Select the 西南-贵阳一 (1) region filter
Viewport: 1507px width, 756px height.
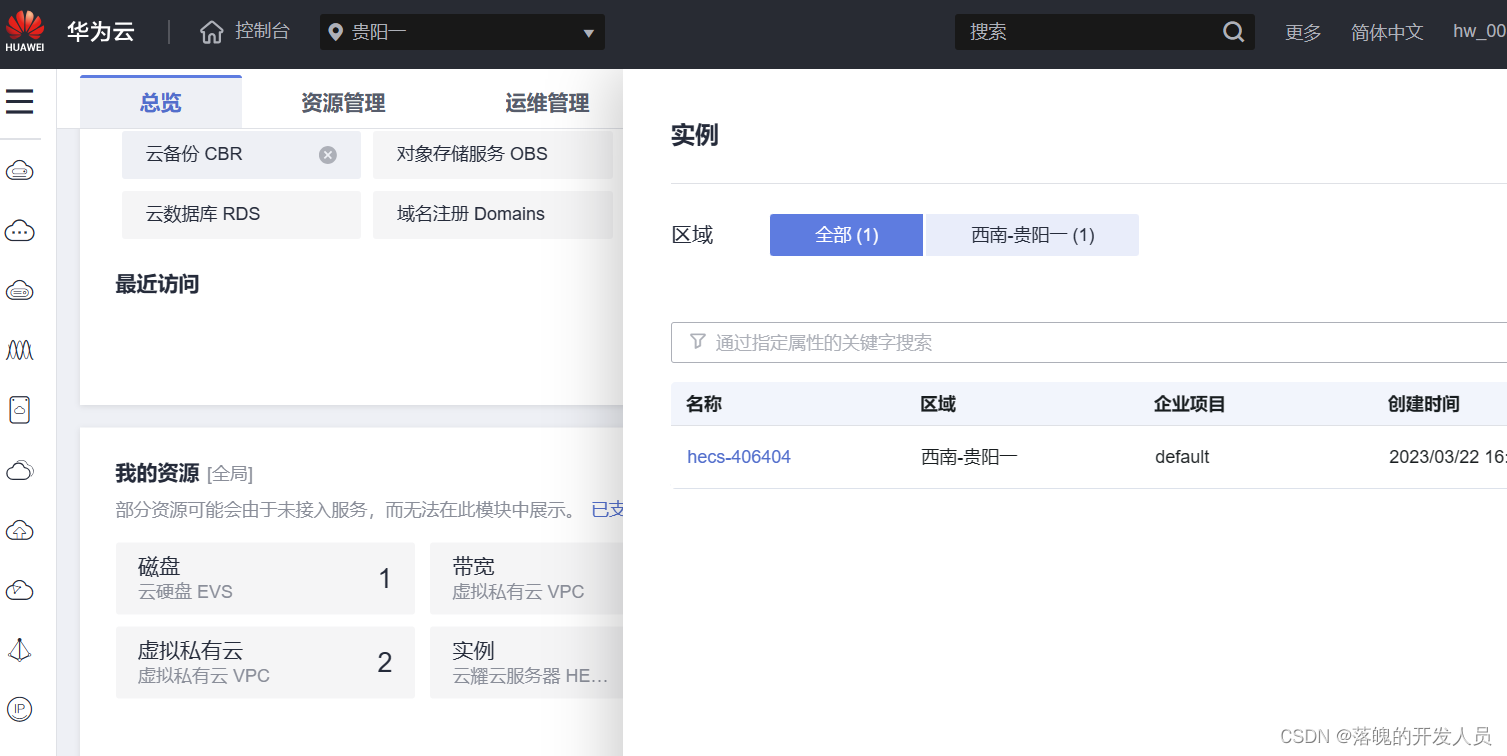click(x=1033, y=235)
